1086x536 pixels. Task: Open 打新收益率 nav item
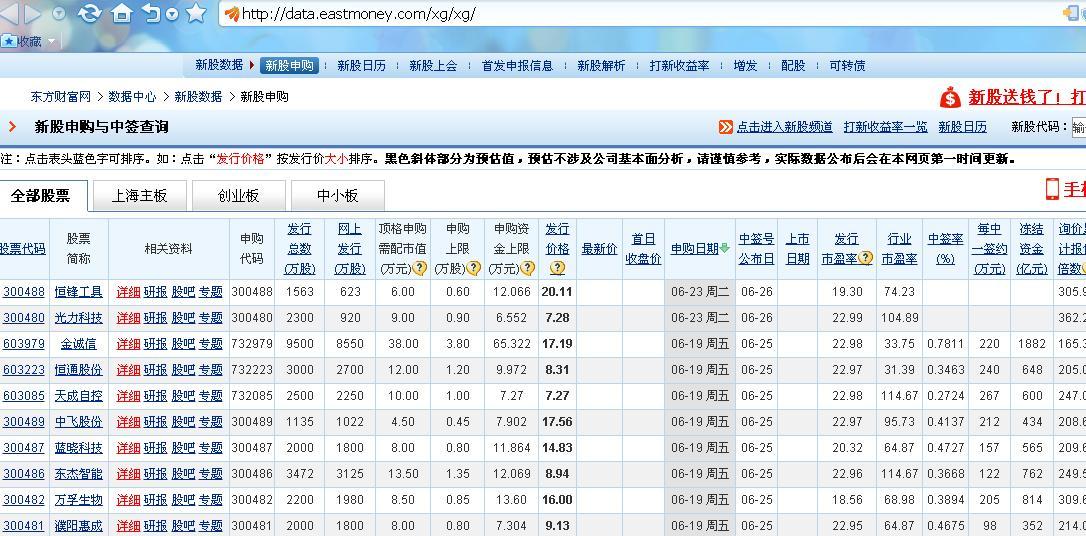pyautogui.click(x=679, y=66)
